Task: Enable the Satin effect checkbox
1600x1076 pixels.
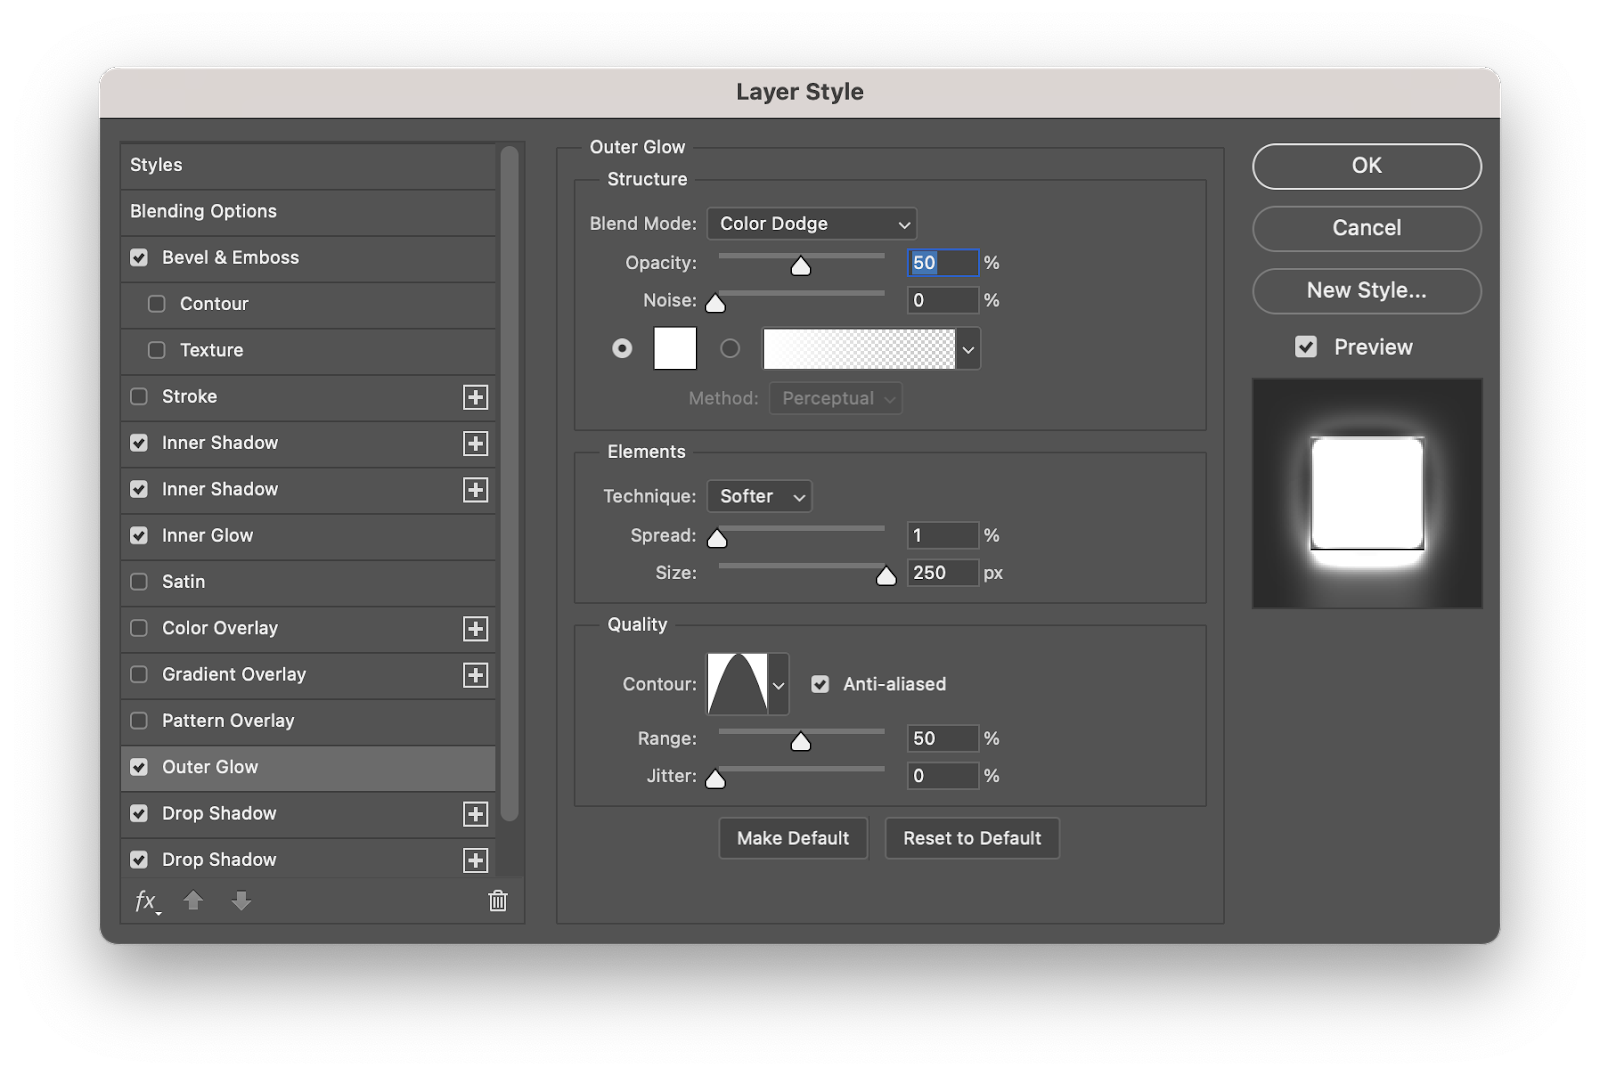Action: (x=139, y=582)
